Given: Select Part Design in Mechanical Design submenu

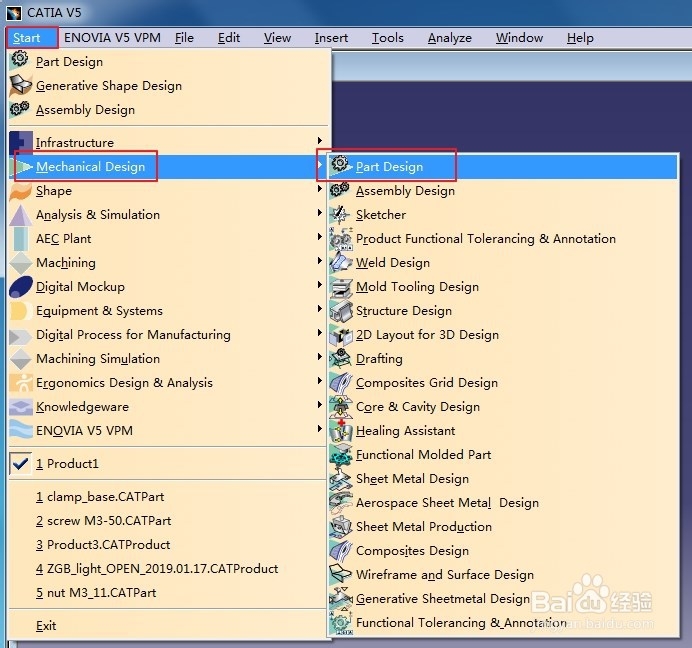Looking at the screenshot, I should [502, 166].
